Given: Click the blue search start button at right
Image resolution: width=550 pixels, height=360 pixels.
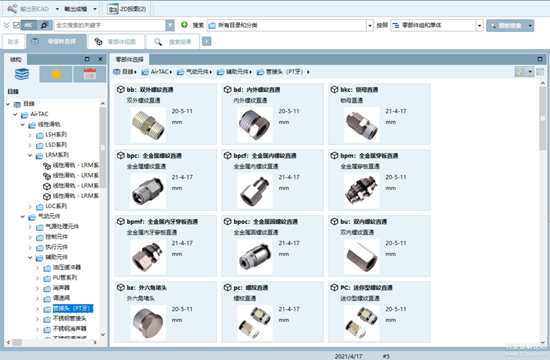Looking at the screenshot, I should pyautogui.click(x=507, y=26).
